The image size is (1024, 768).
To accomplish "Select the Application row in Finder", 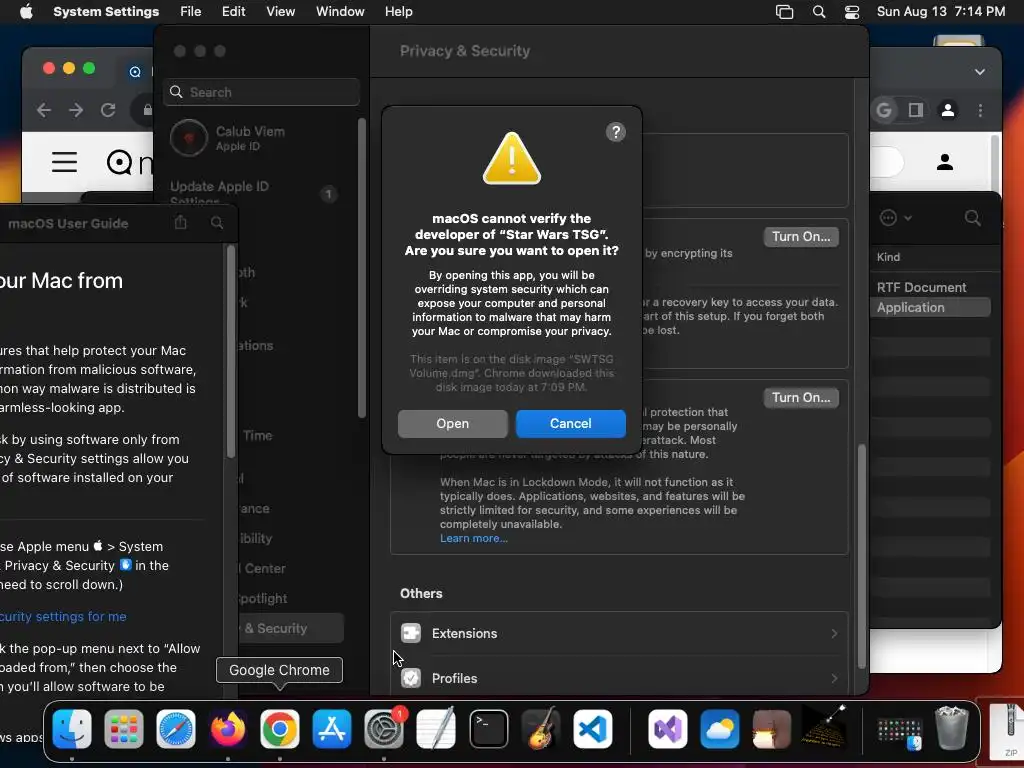I will coord(930,308).
